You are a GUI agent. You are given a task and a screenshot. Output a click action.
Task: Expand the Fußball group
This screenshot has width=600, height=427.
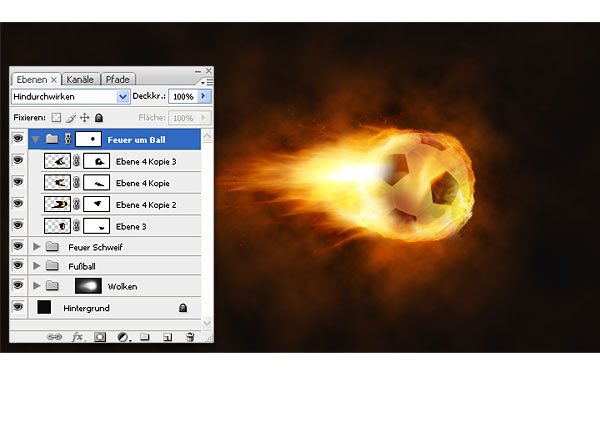click(37, 266)
